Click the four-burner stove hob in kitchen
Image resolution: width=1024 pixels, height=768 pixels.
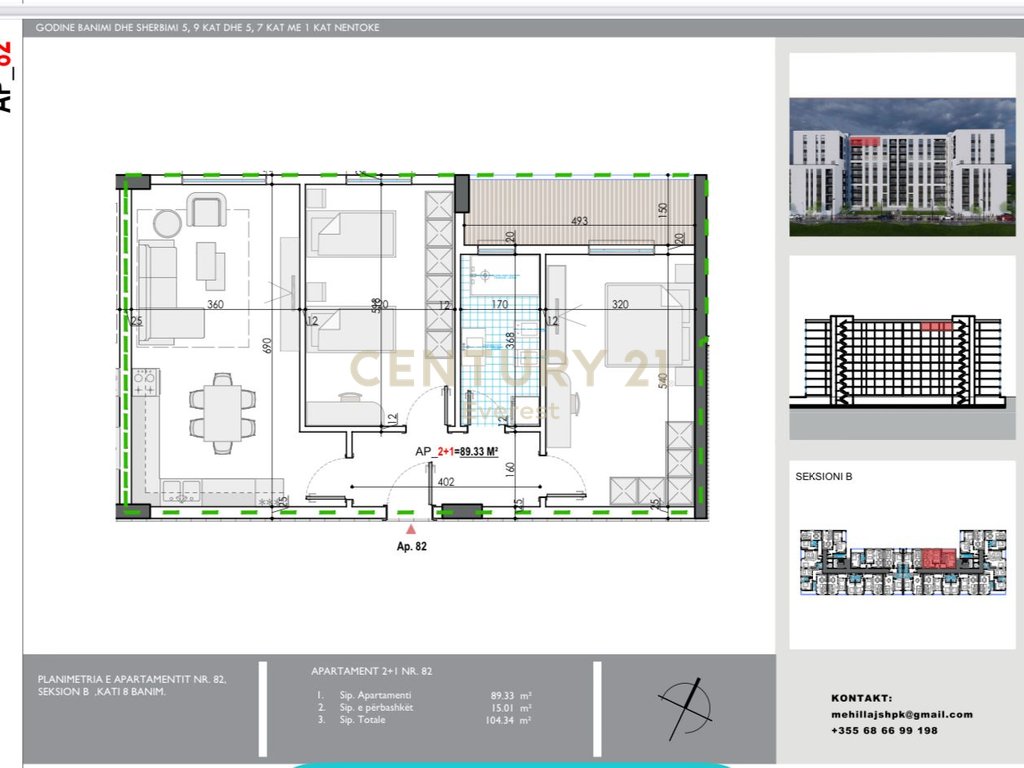click(x=146, y=382)
